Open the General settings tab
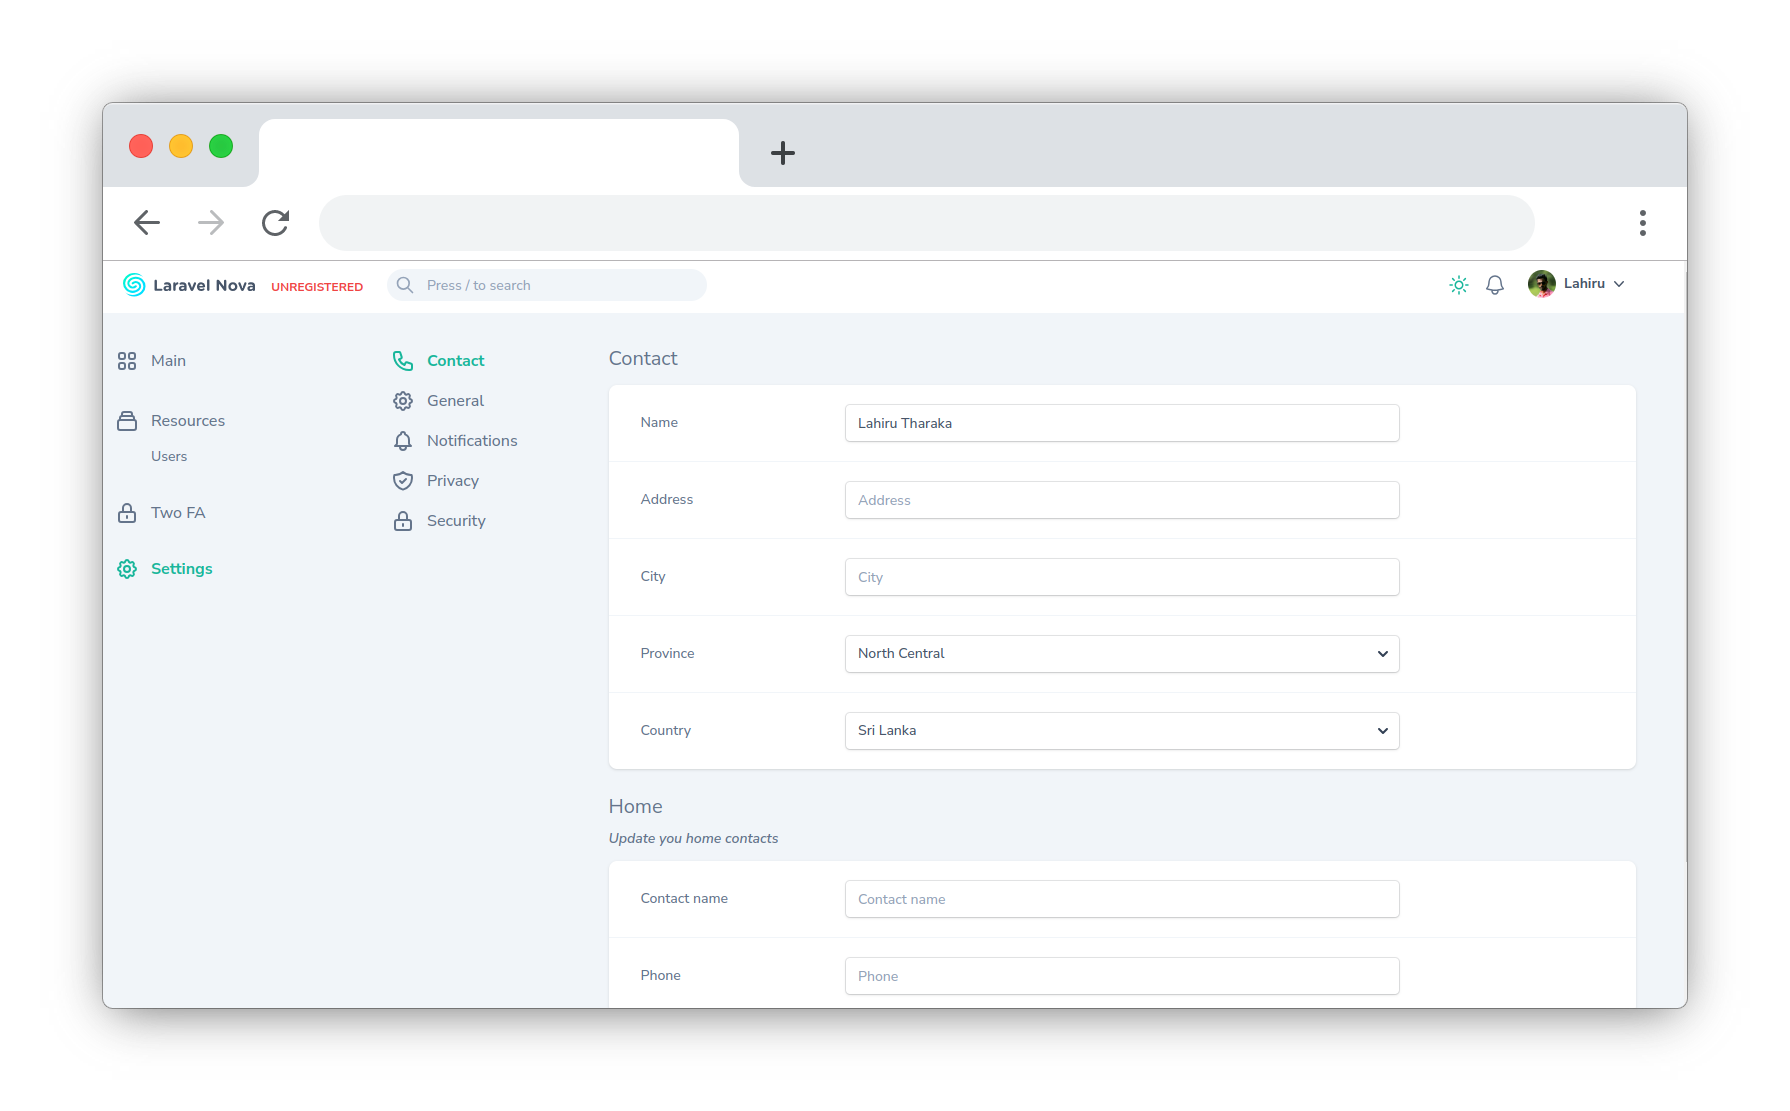 point(455,401)
